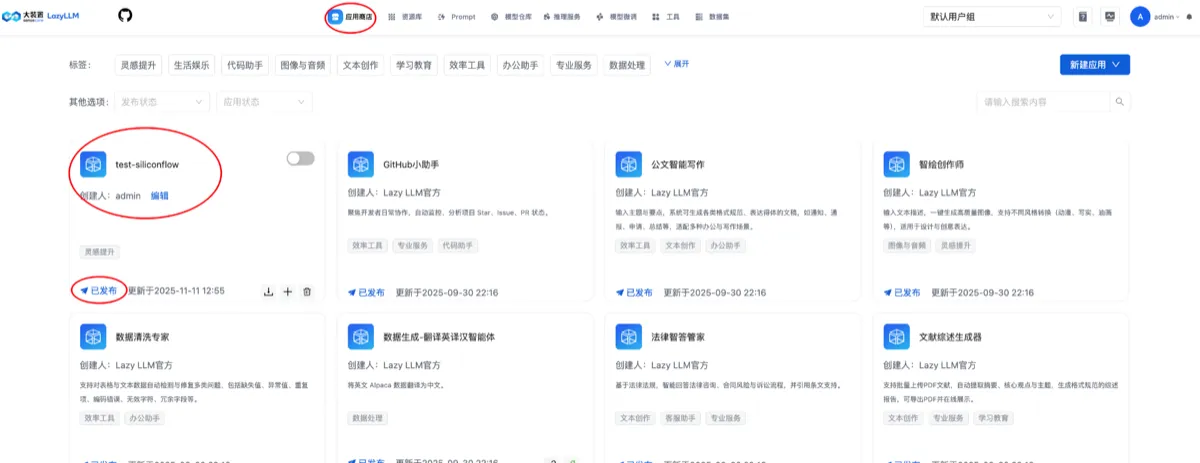Go to the 模型仓库 tab
1200x463 pixels.
pyautogui.click(x=512, y=17)
